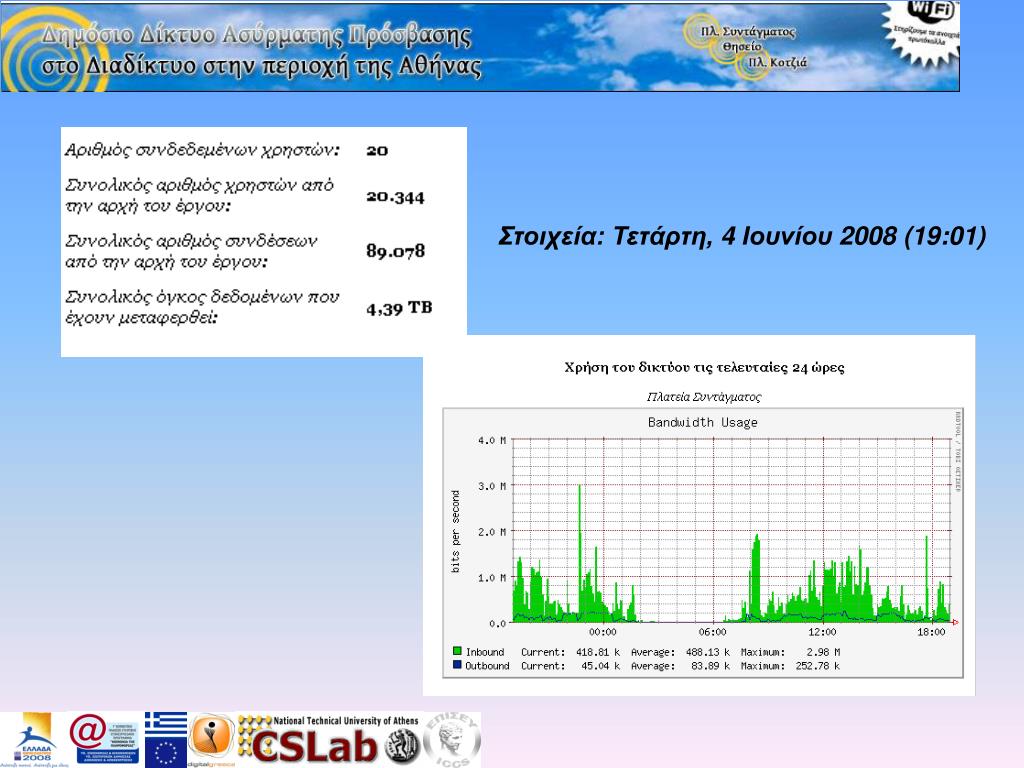The image size is (1024, 768).
Task: Click the European Union flag icon
Action: point(166,752)
